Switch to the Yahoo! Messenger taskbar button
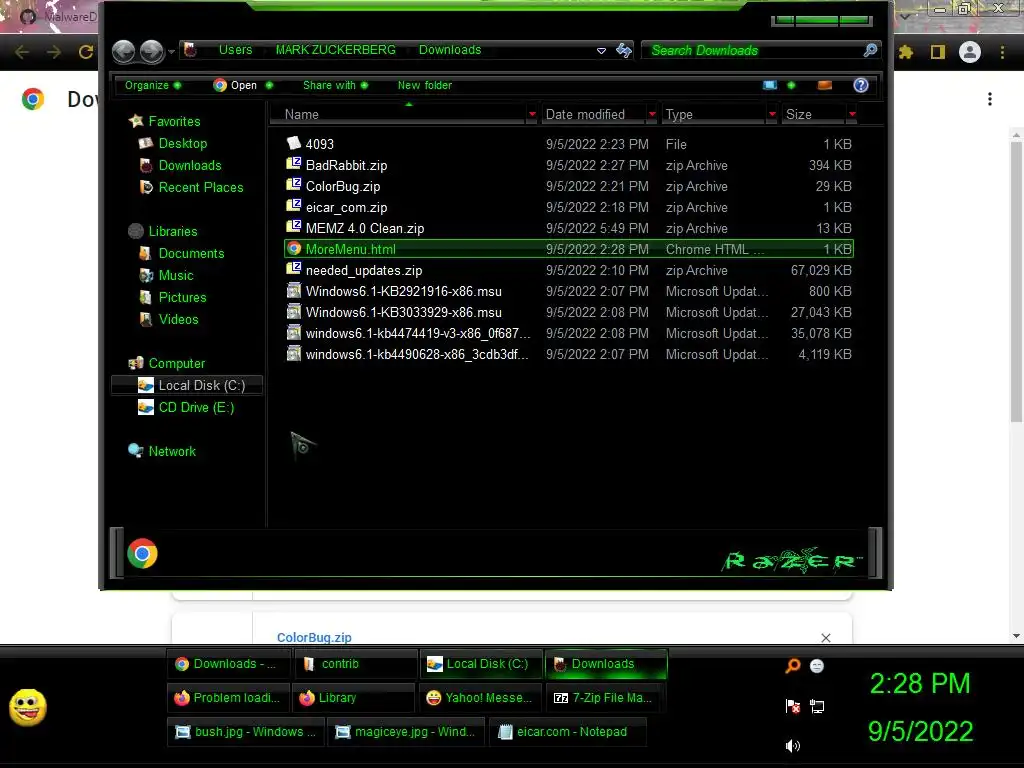Viewport: 1024px width, 768px height. [479, 697]
